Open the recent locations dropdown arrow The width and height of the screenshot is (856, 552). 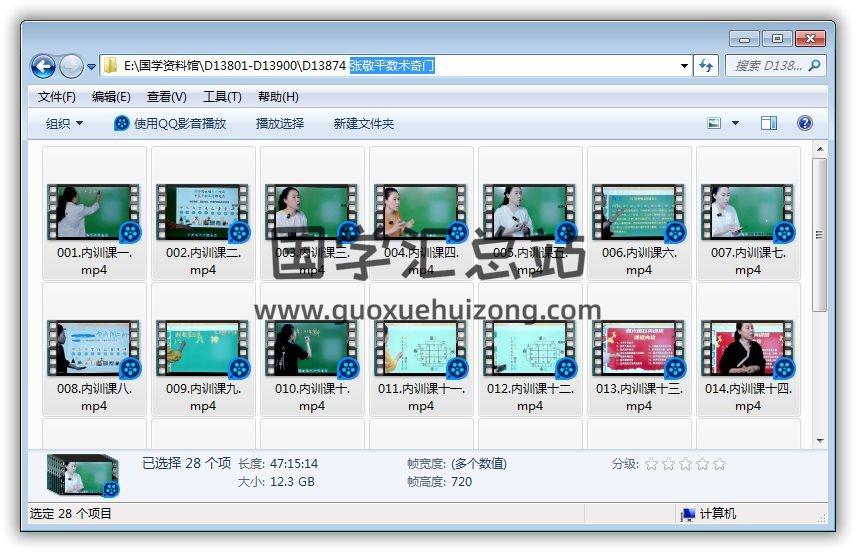click(91, 67)
